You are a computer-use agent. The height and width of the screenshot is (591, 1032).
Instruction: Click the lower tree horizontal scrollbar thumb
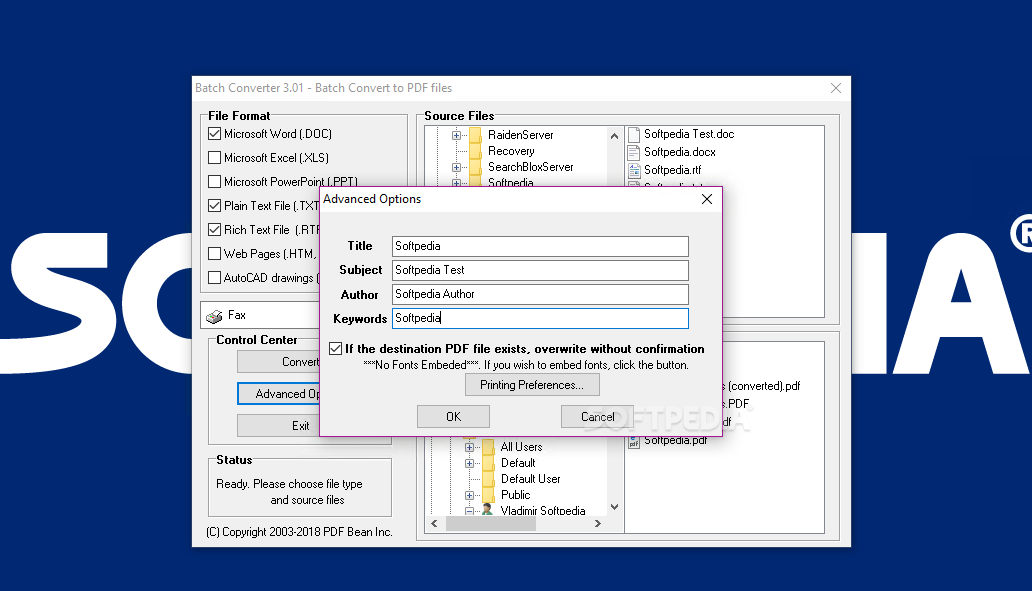click(x=490, y=524)
